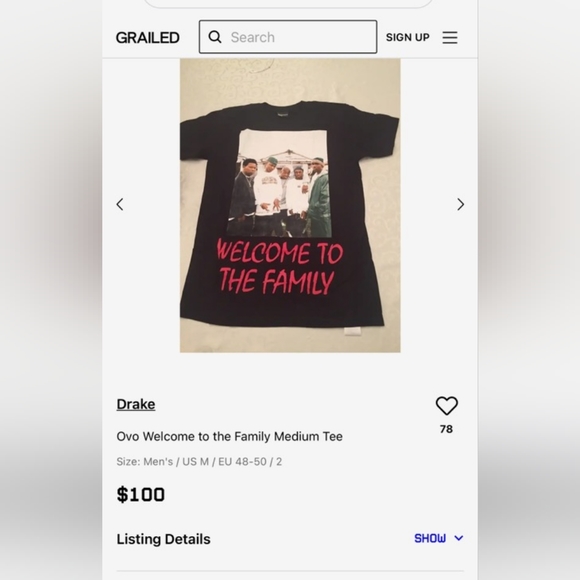
Task: Tap the black tee product photo
Action: tap(290, 205)
